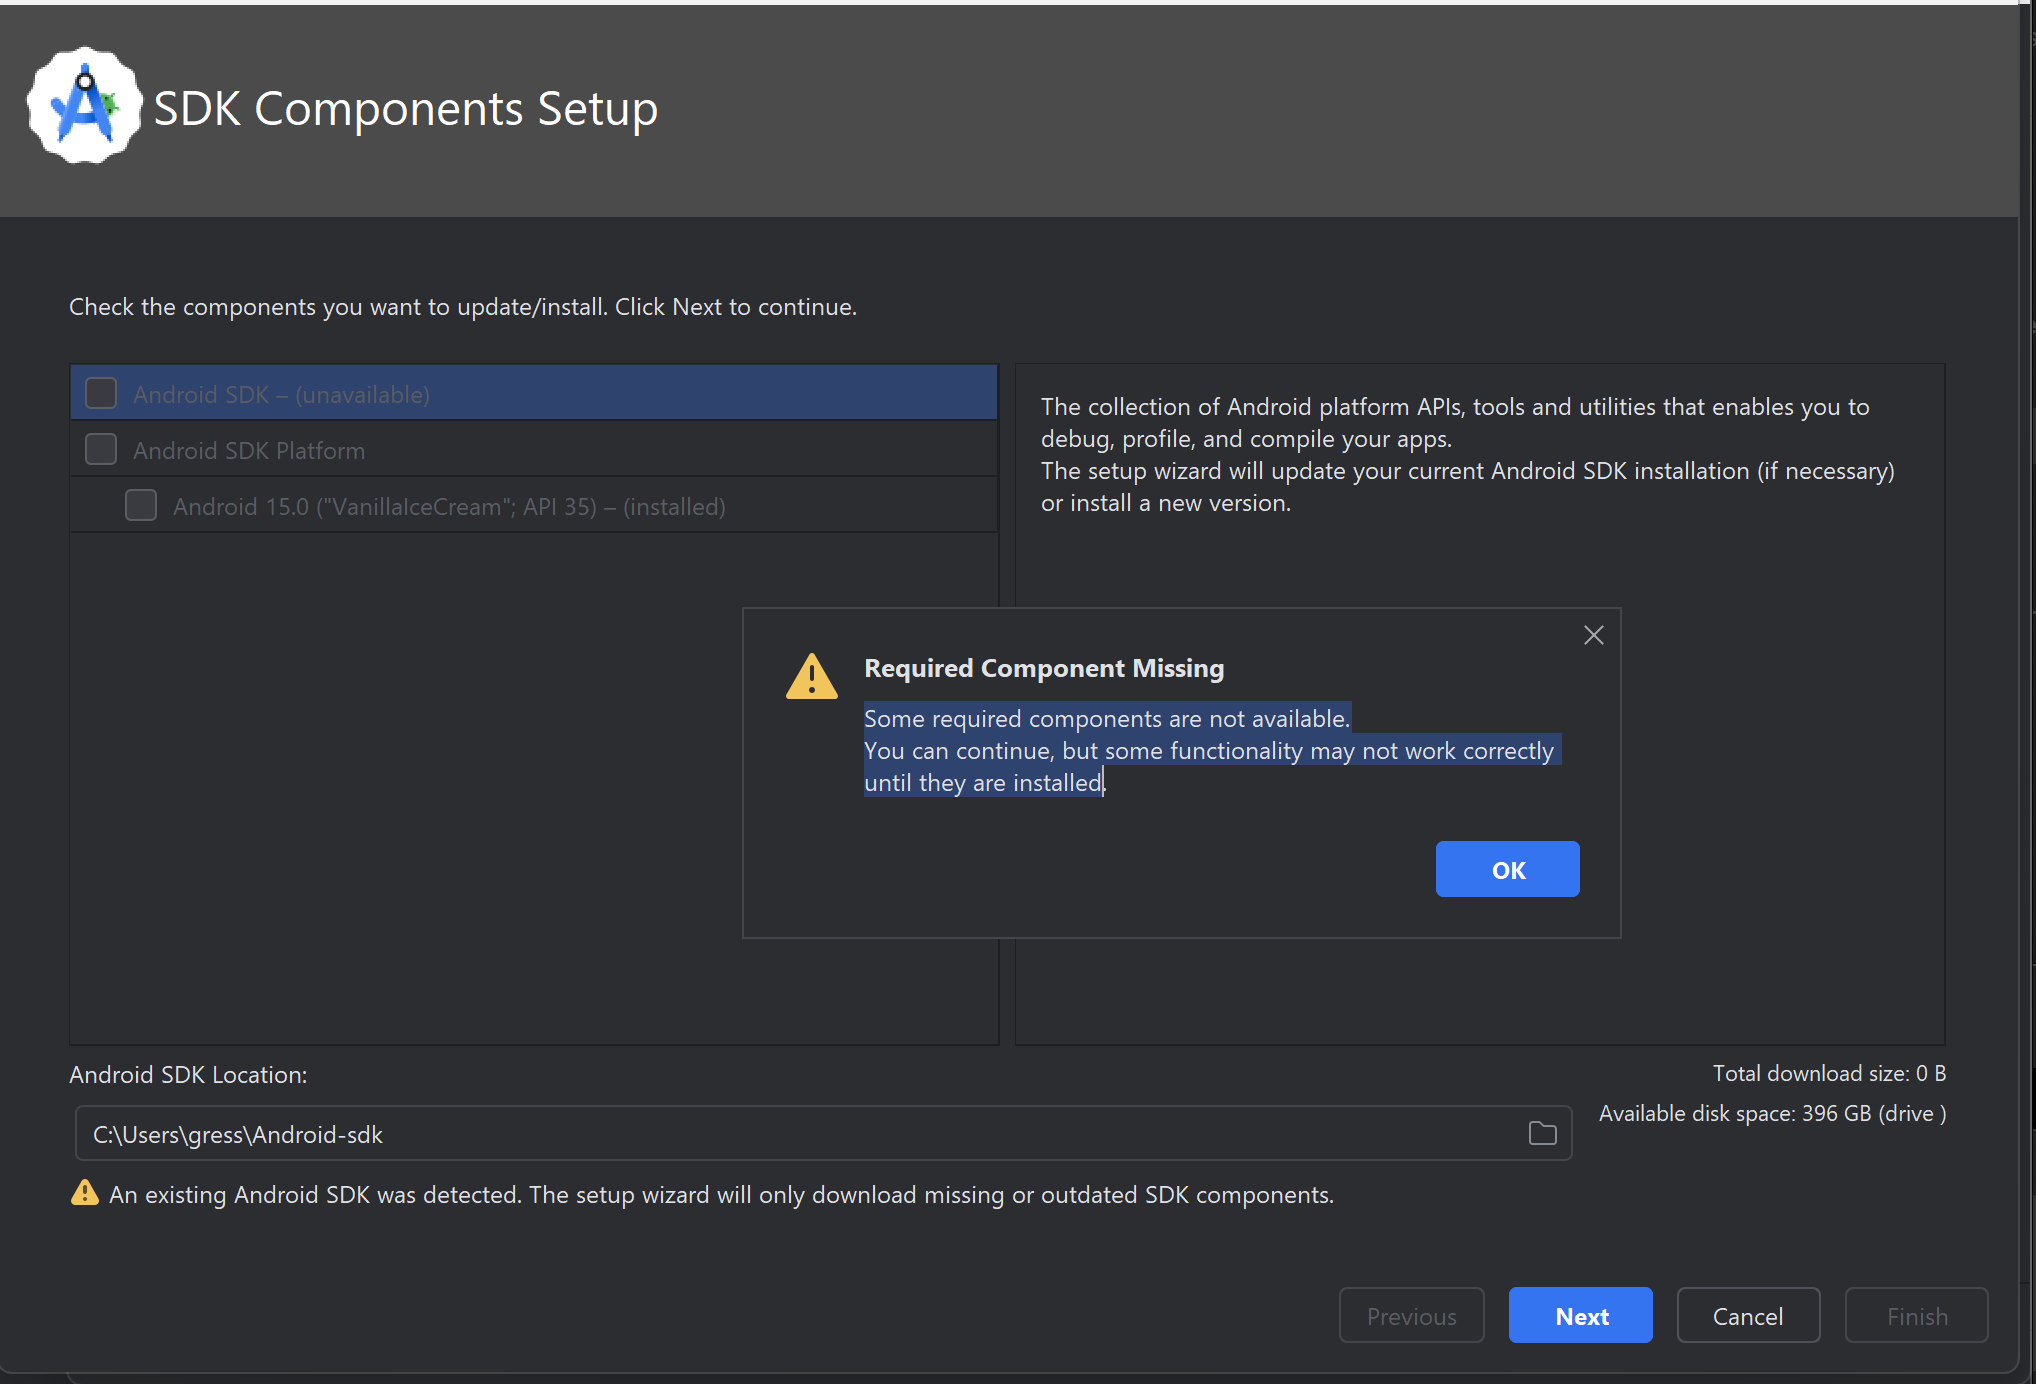The image size is (2036, 1384).
Task: Click the existing Android SDK detected message
Action: tap(721, 1194)
